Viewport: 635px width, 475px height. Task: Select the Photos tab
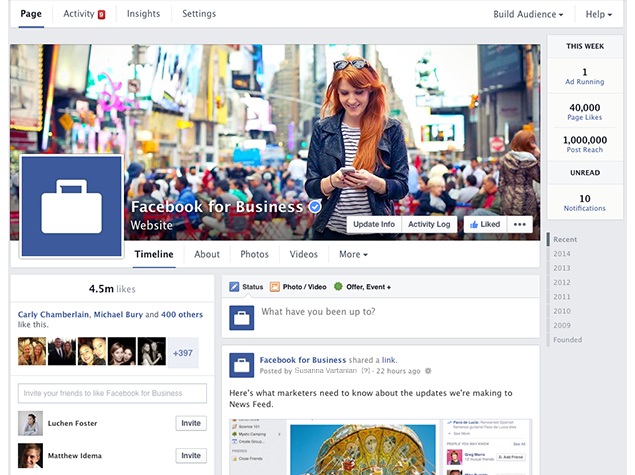tap(254, 254)
